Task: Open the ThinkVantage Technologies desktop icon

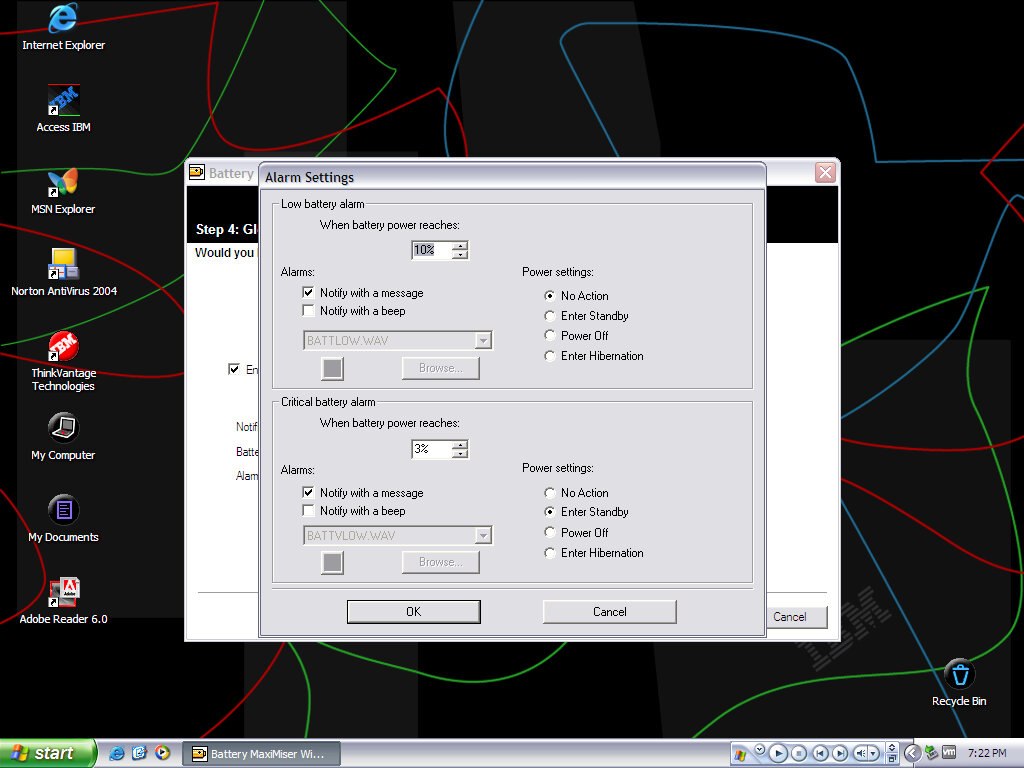Action: (63, 348)
